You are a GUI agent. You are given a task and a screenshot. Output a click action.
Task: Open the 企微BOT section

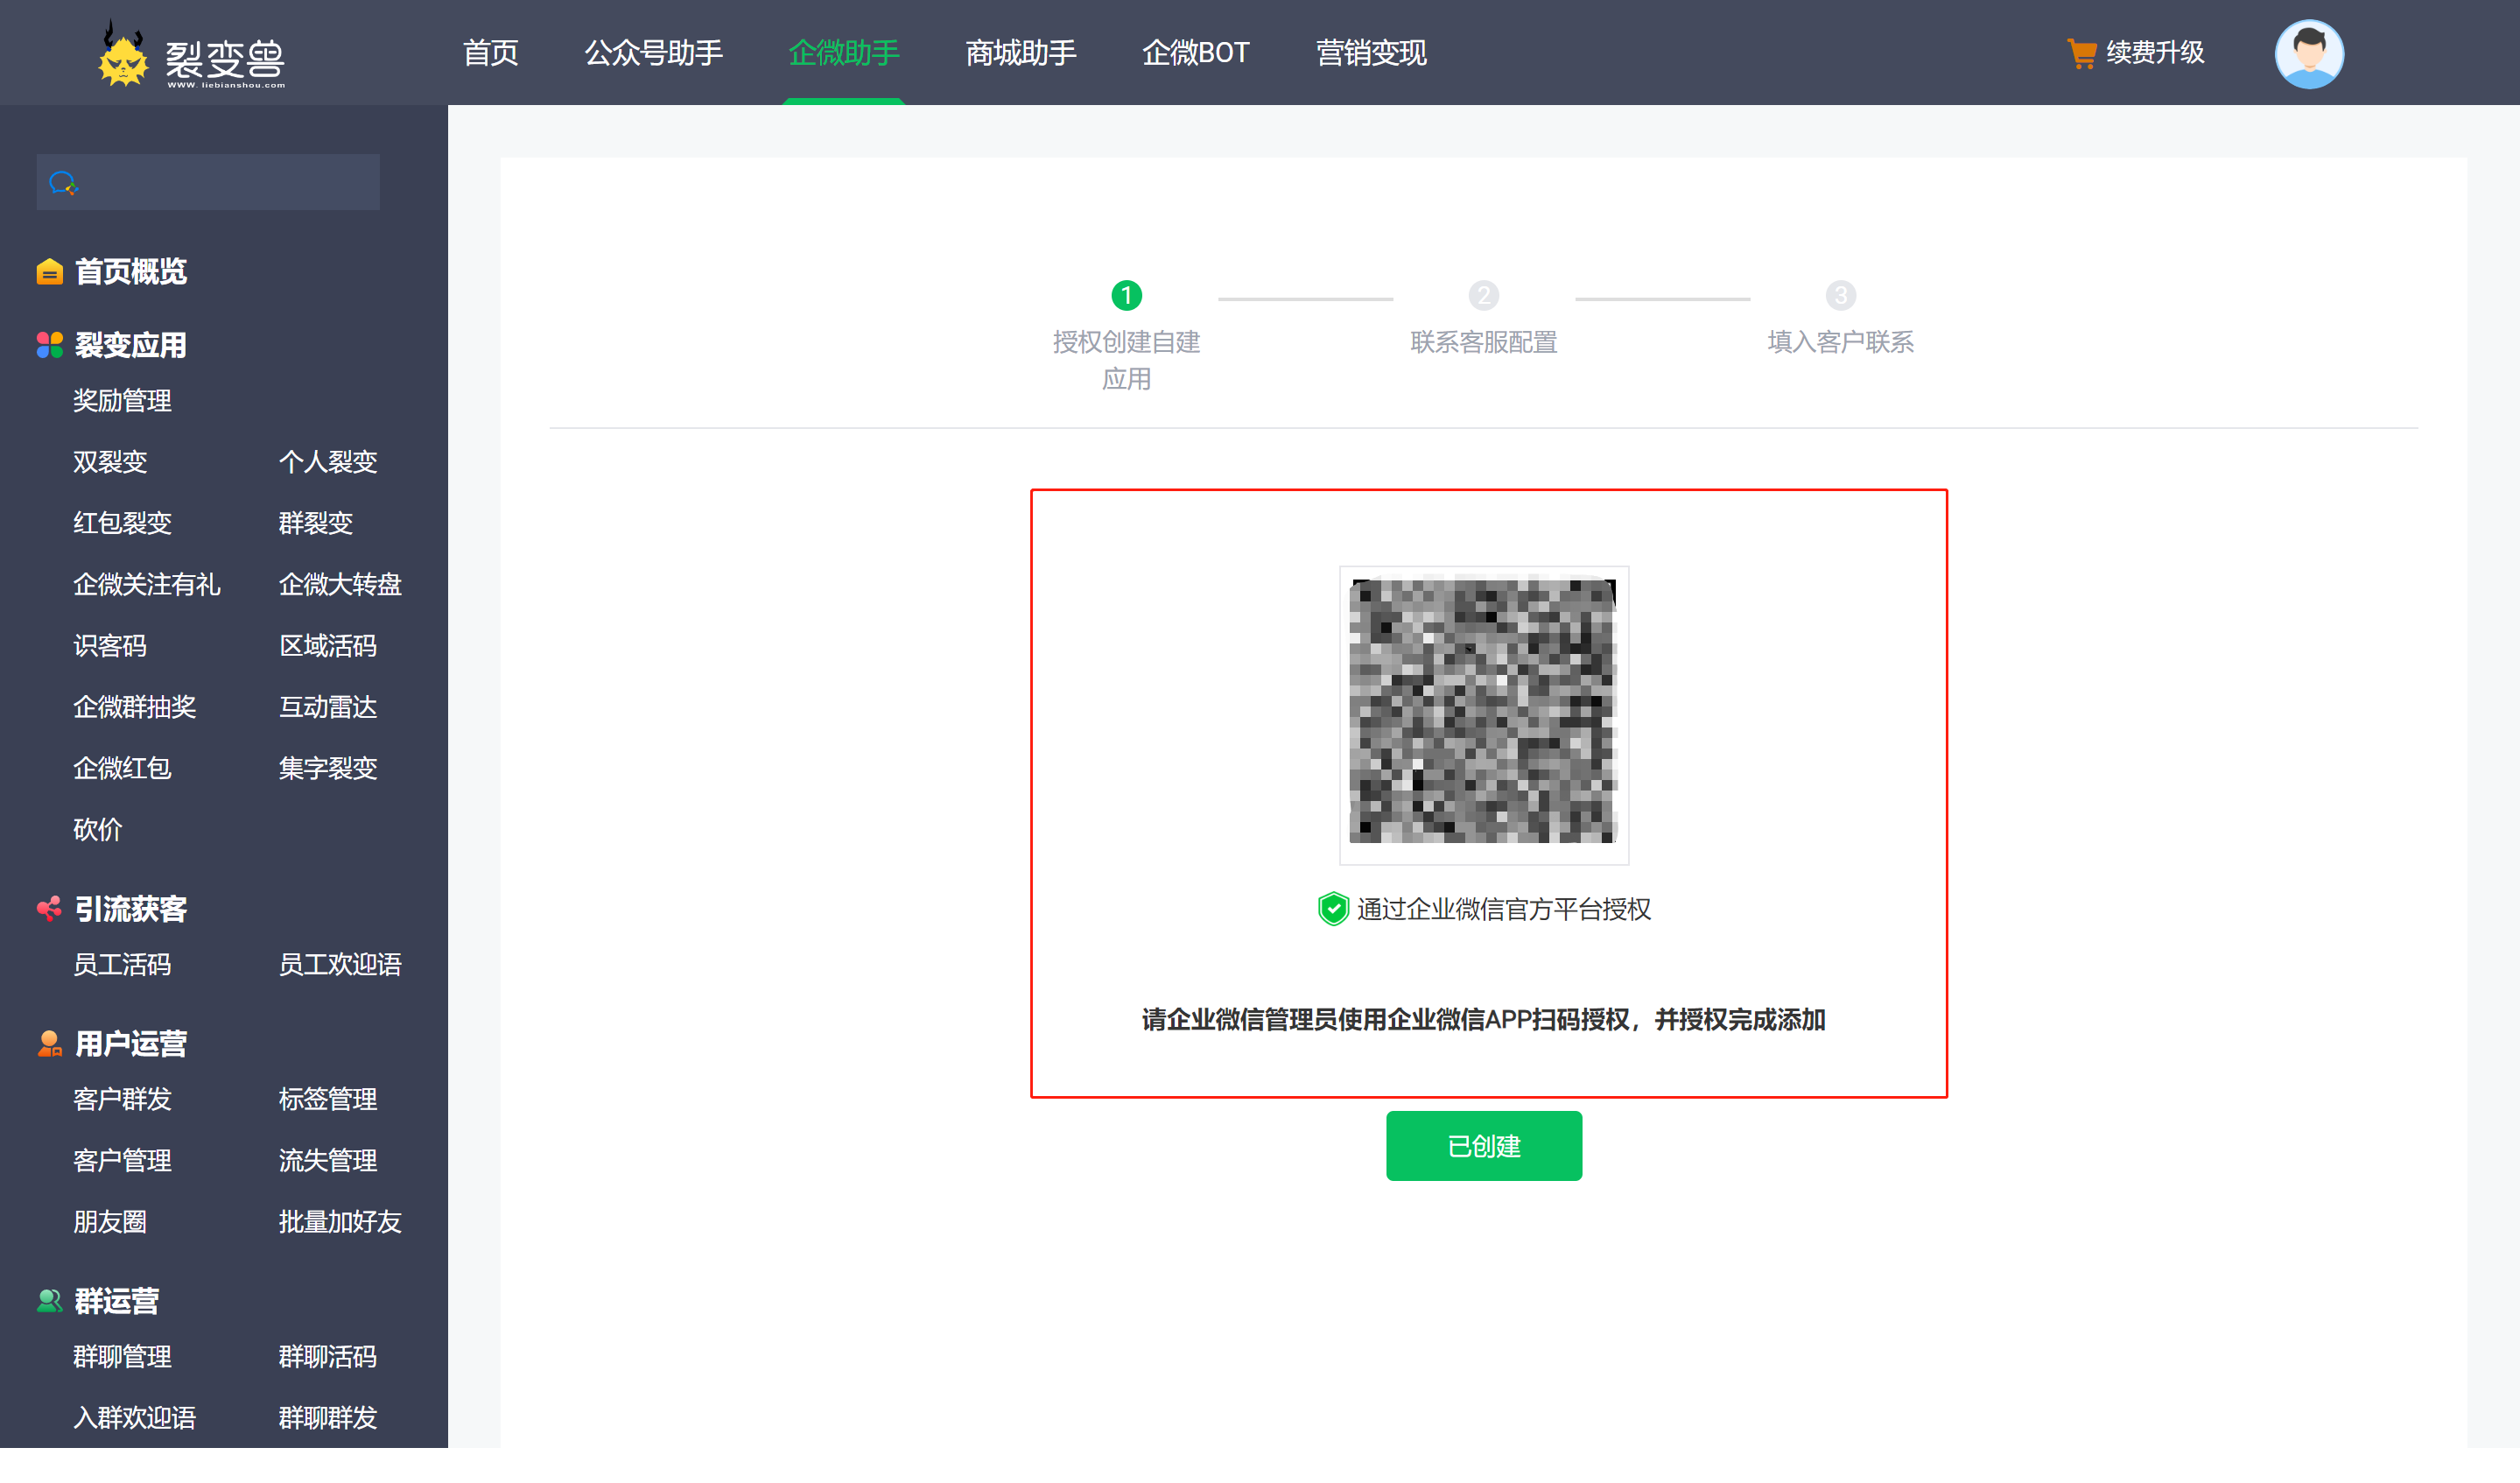click(1196, 53)
